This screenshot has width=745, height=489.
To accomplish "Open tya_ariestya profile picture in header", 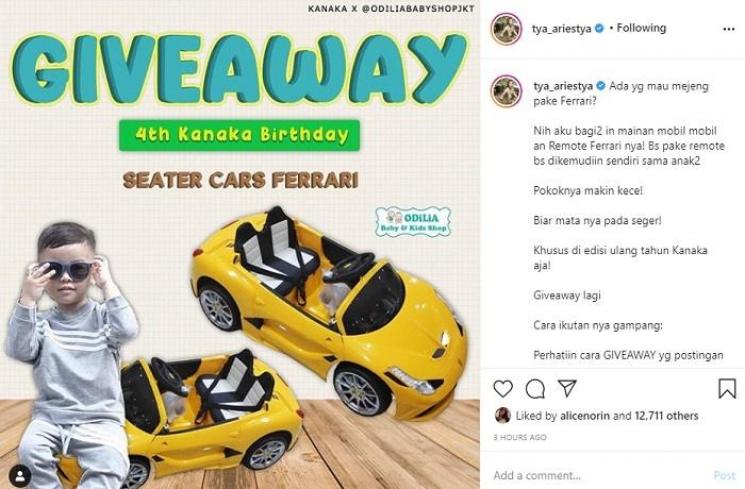I will pyautogui.click(x=506, y=29).
